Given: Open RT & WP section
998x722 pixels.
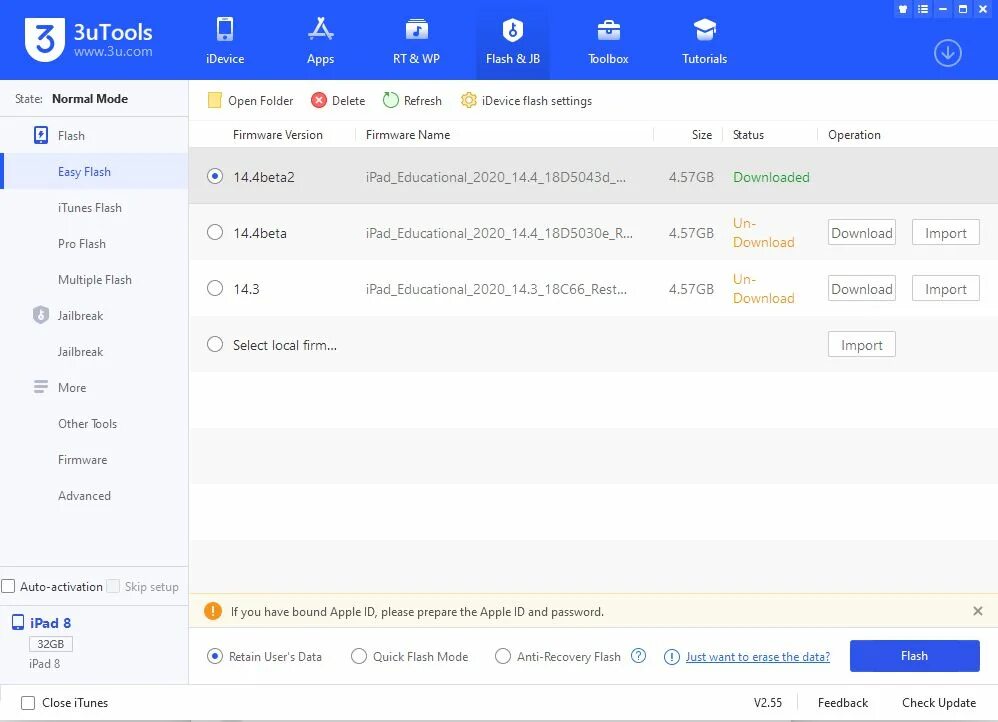Looking at the screenshot, I should click(x=416, y=41).
